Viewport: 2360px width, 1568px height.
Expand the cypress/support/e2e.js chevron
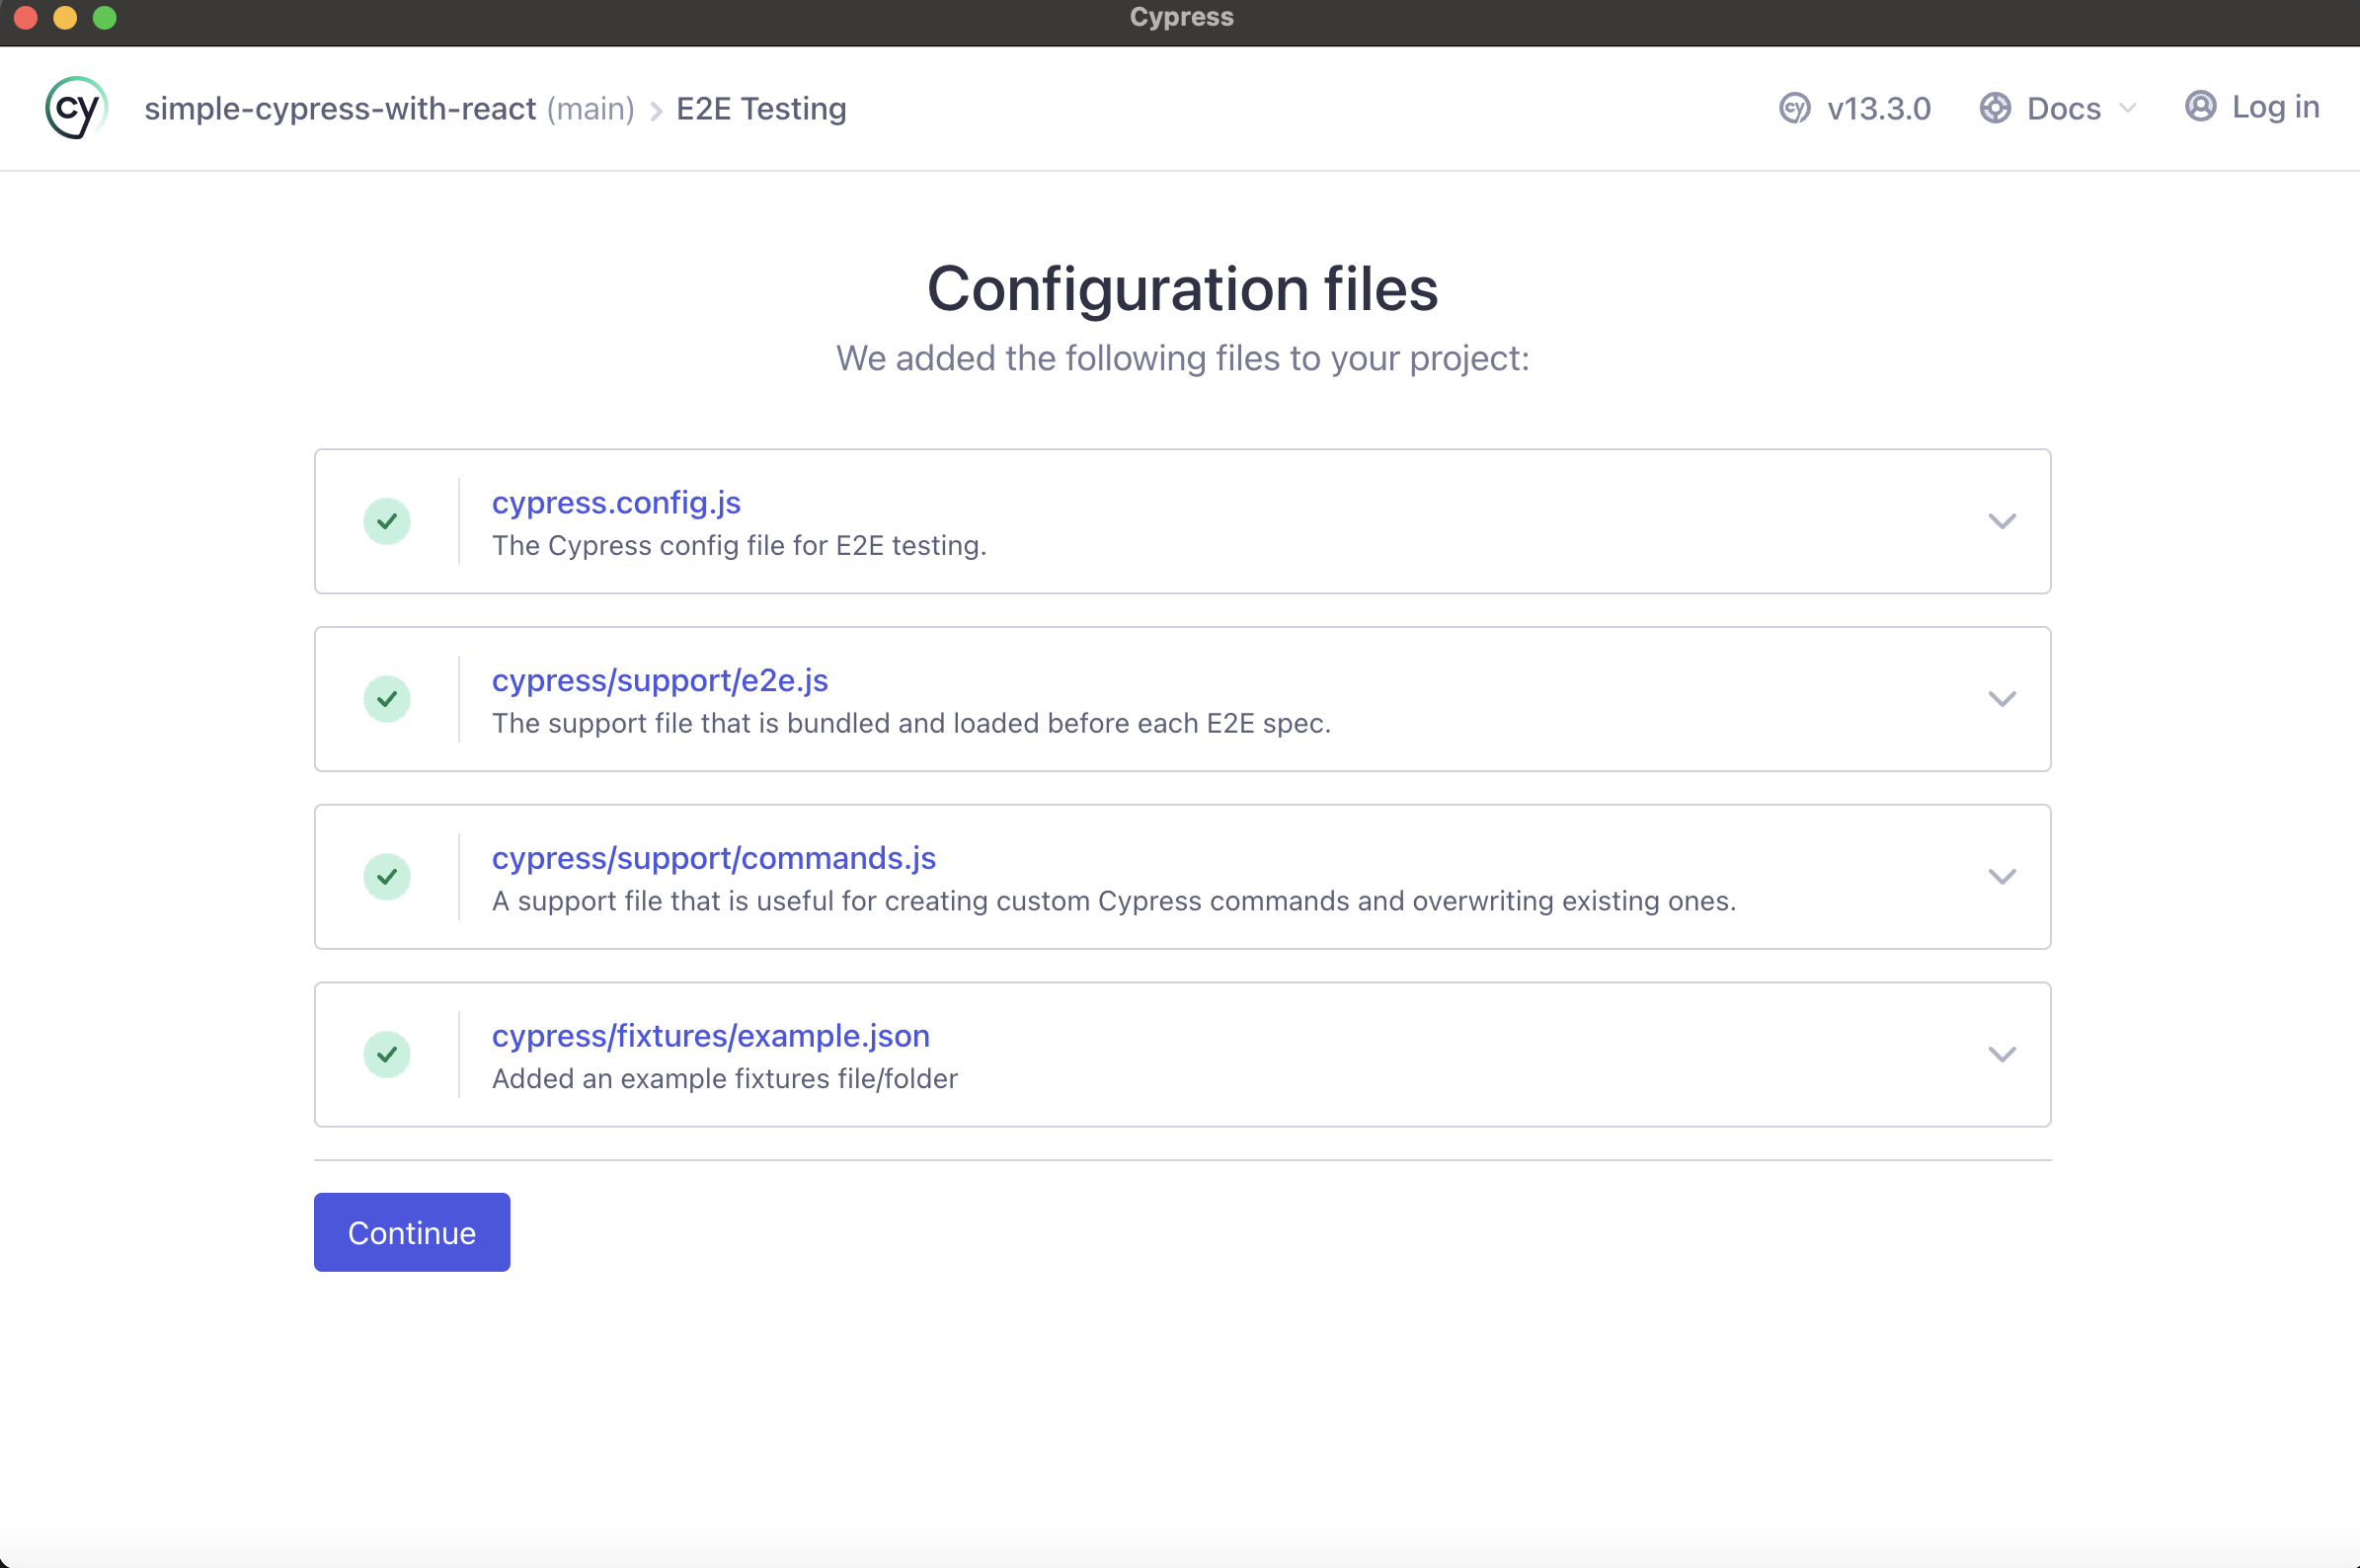coord(2001,699)
